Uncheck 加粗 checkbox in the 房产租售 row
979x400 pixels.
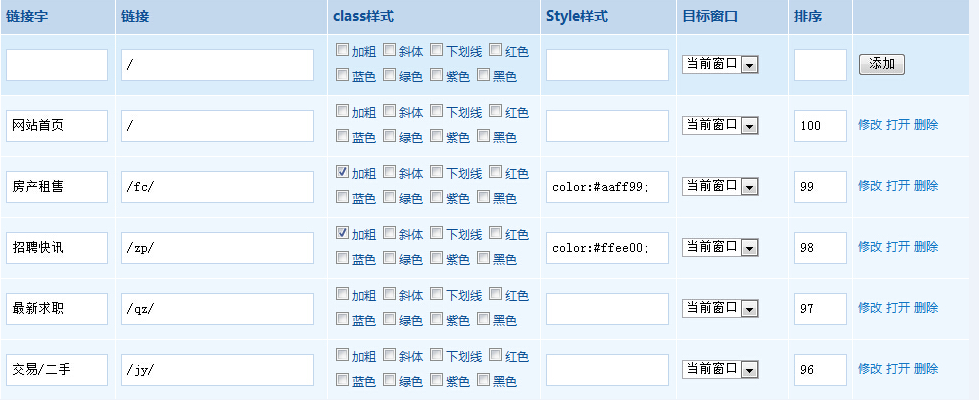[x=343, y=172]
